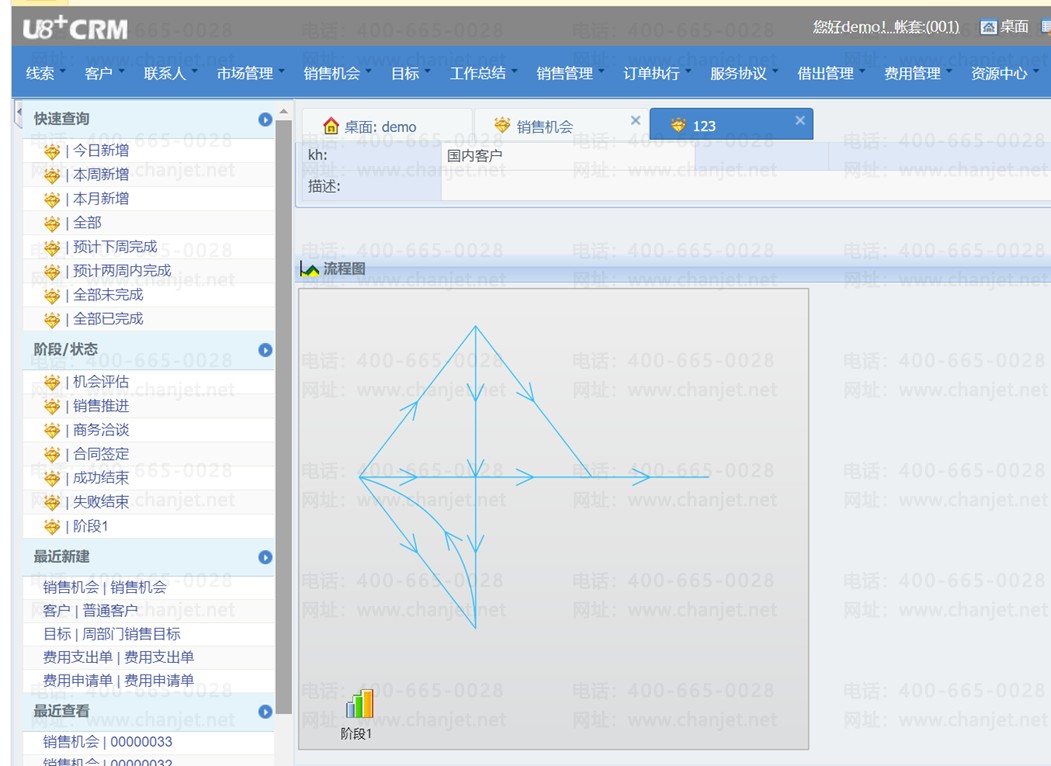Viewport: 1051px width, 766px height.
Task: Open recently viewed 销售机会 | 00000033
Action: tap(108, 742)
